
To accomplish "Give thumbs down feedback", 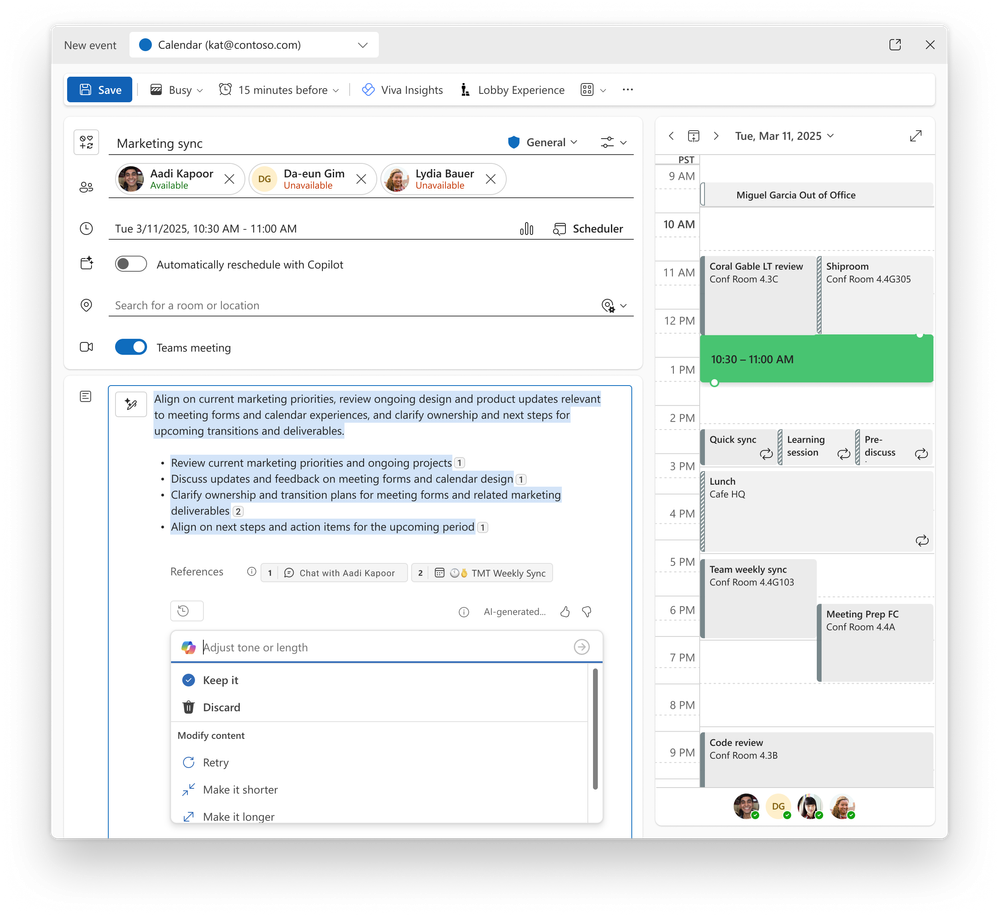I will point(587,612).
